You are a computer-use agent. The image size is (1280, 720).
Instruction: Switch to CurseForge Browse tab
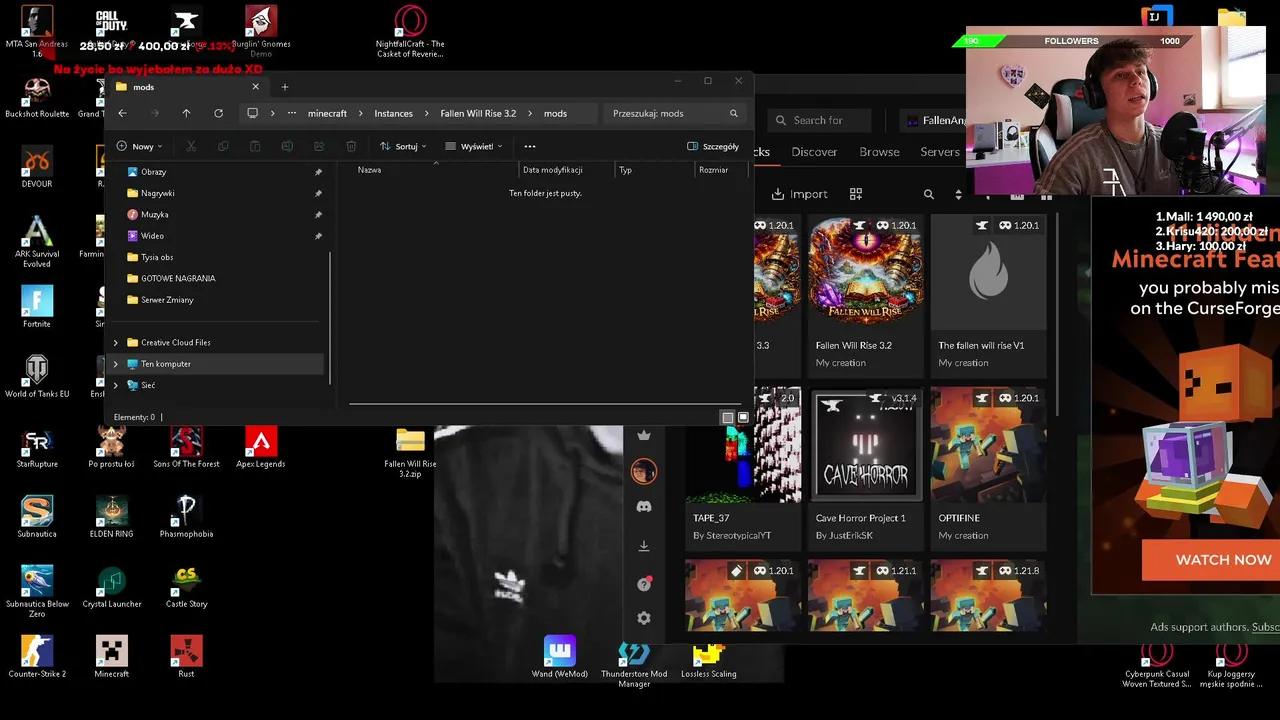(879, 152)
